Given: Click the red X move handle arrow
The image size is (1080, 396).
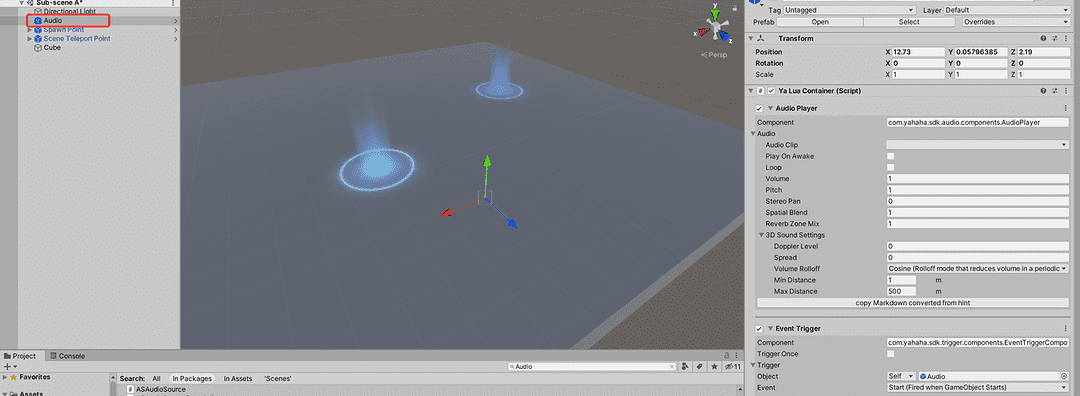Looking at the screenshot, I should 446,213.
